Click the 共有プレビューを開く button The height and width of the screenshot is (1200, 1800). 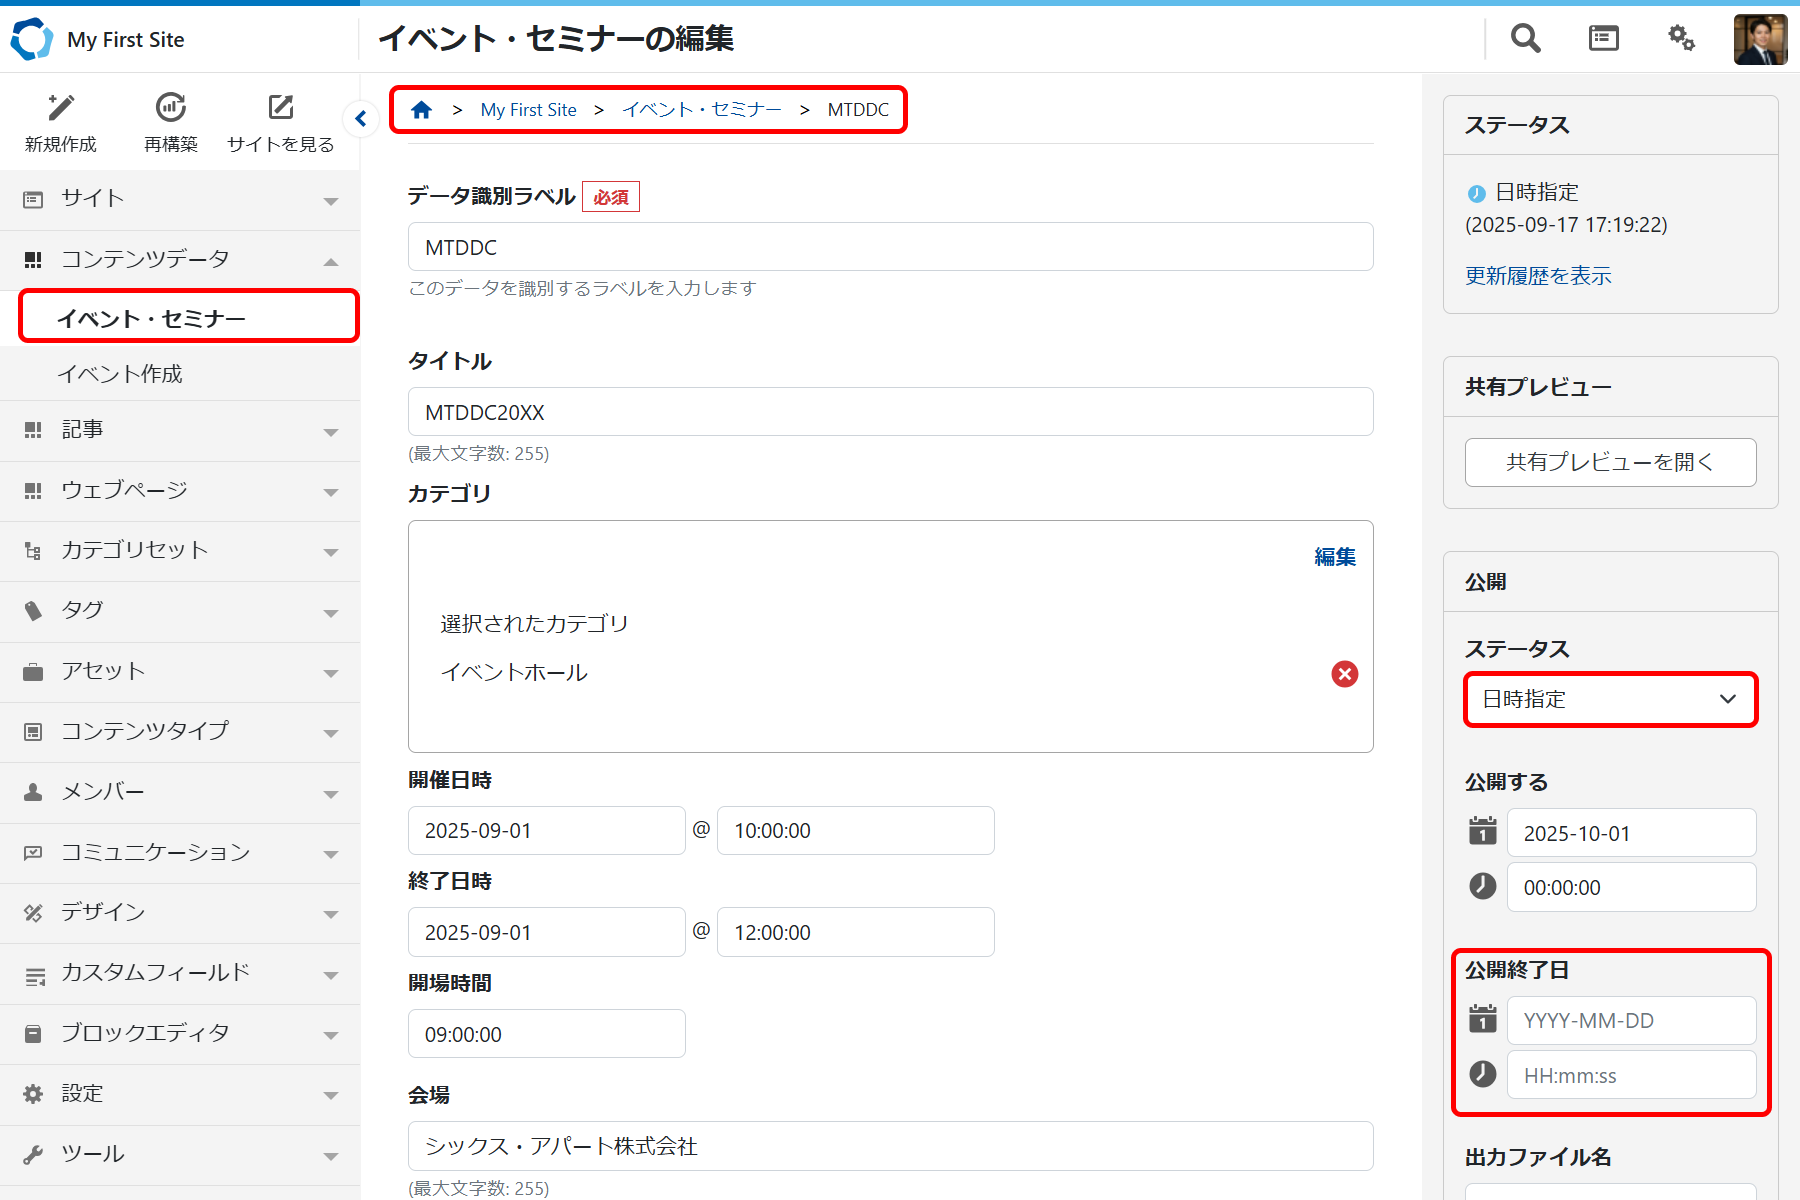point(1610,462)
